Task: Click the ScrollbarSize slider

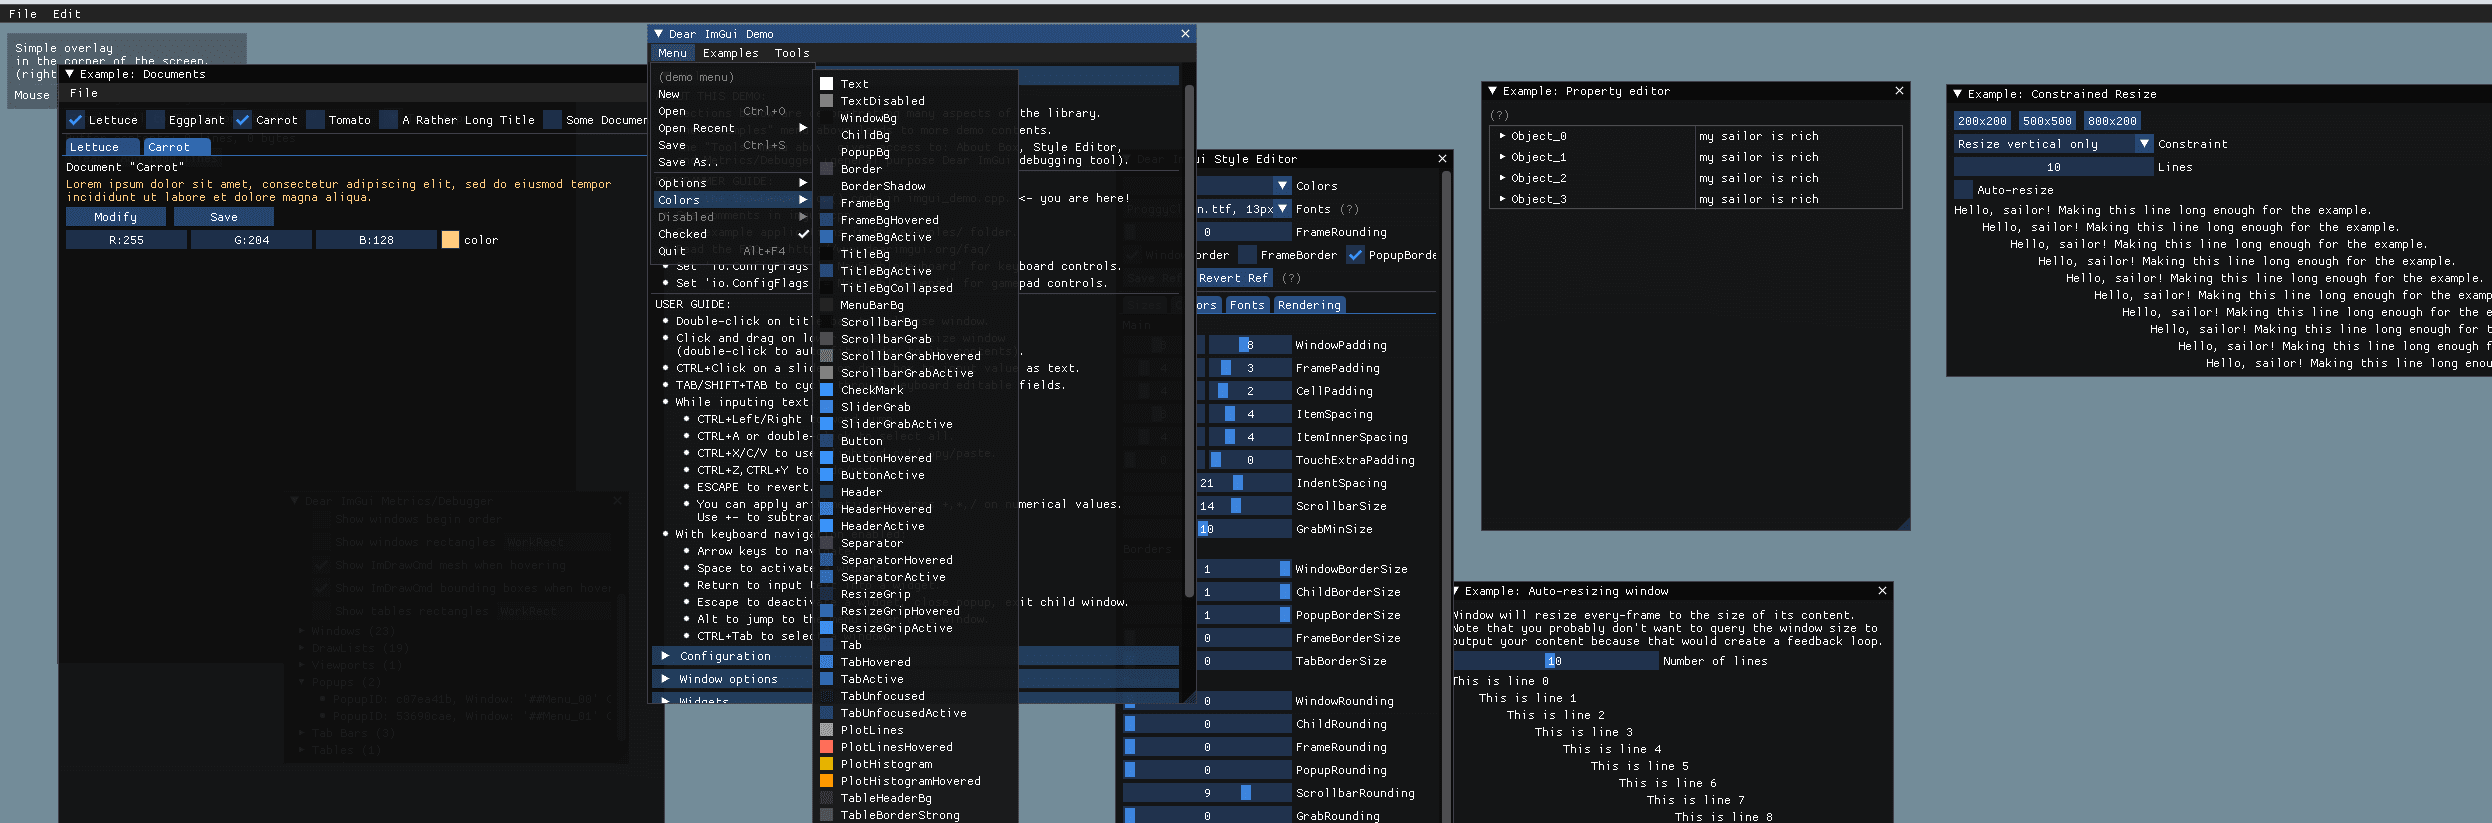Action: click(1244, 506)
